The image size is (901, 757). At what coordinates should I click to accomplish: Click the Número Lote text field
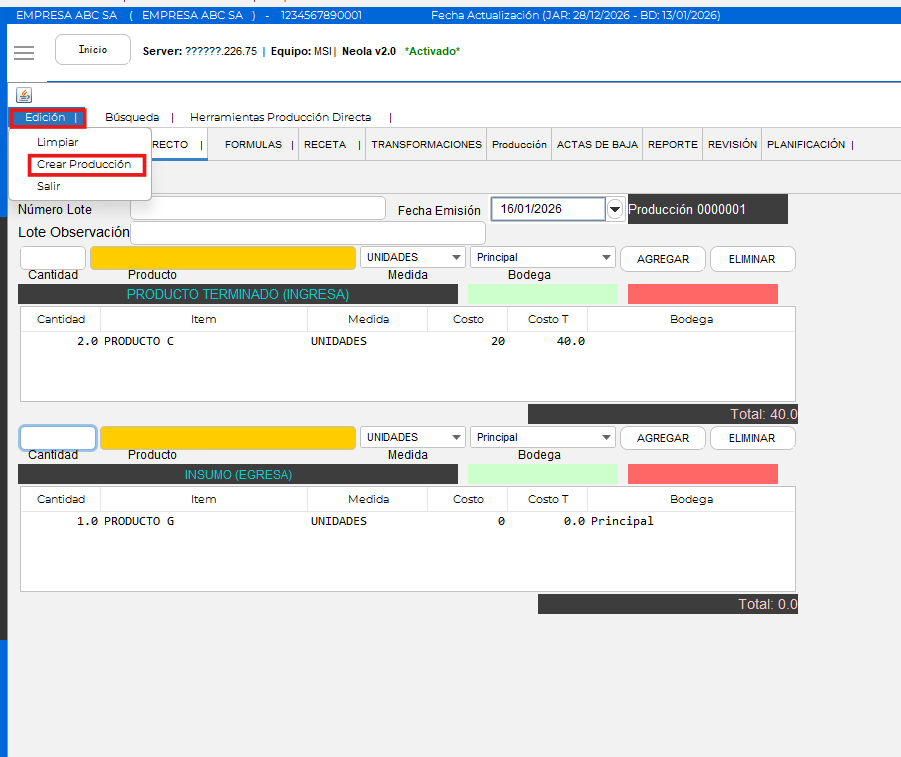(x=257, y=208)
